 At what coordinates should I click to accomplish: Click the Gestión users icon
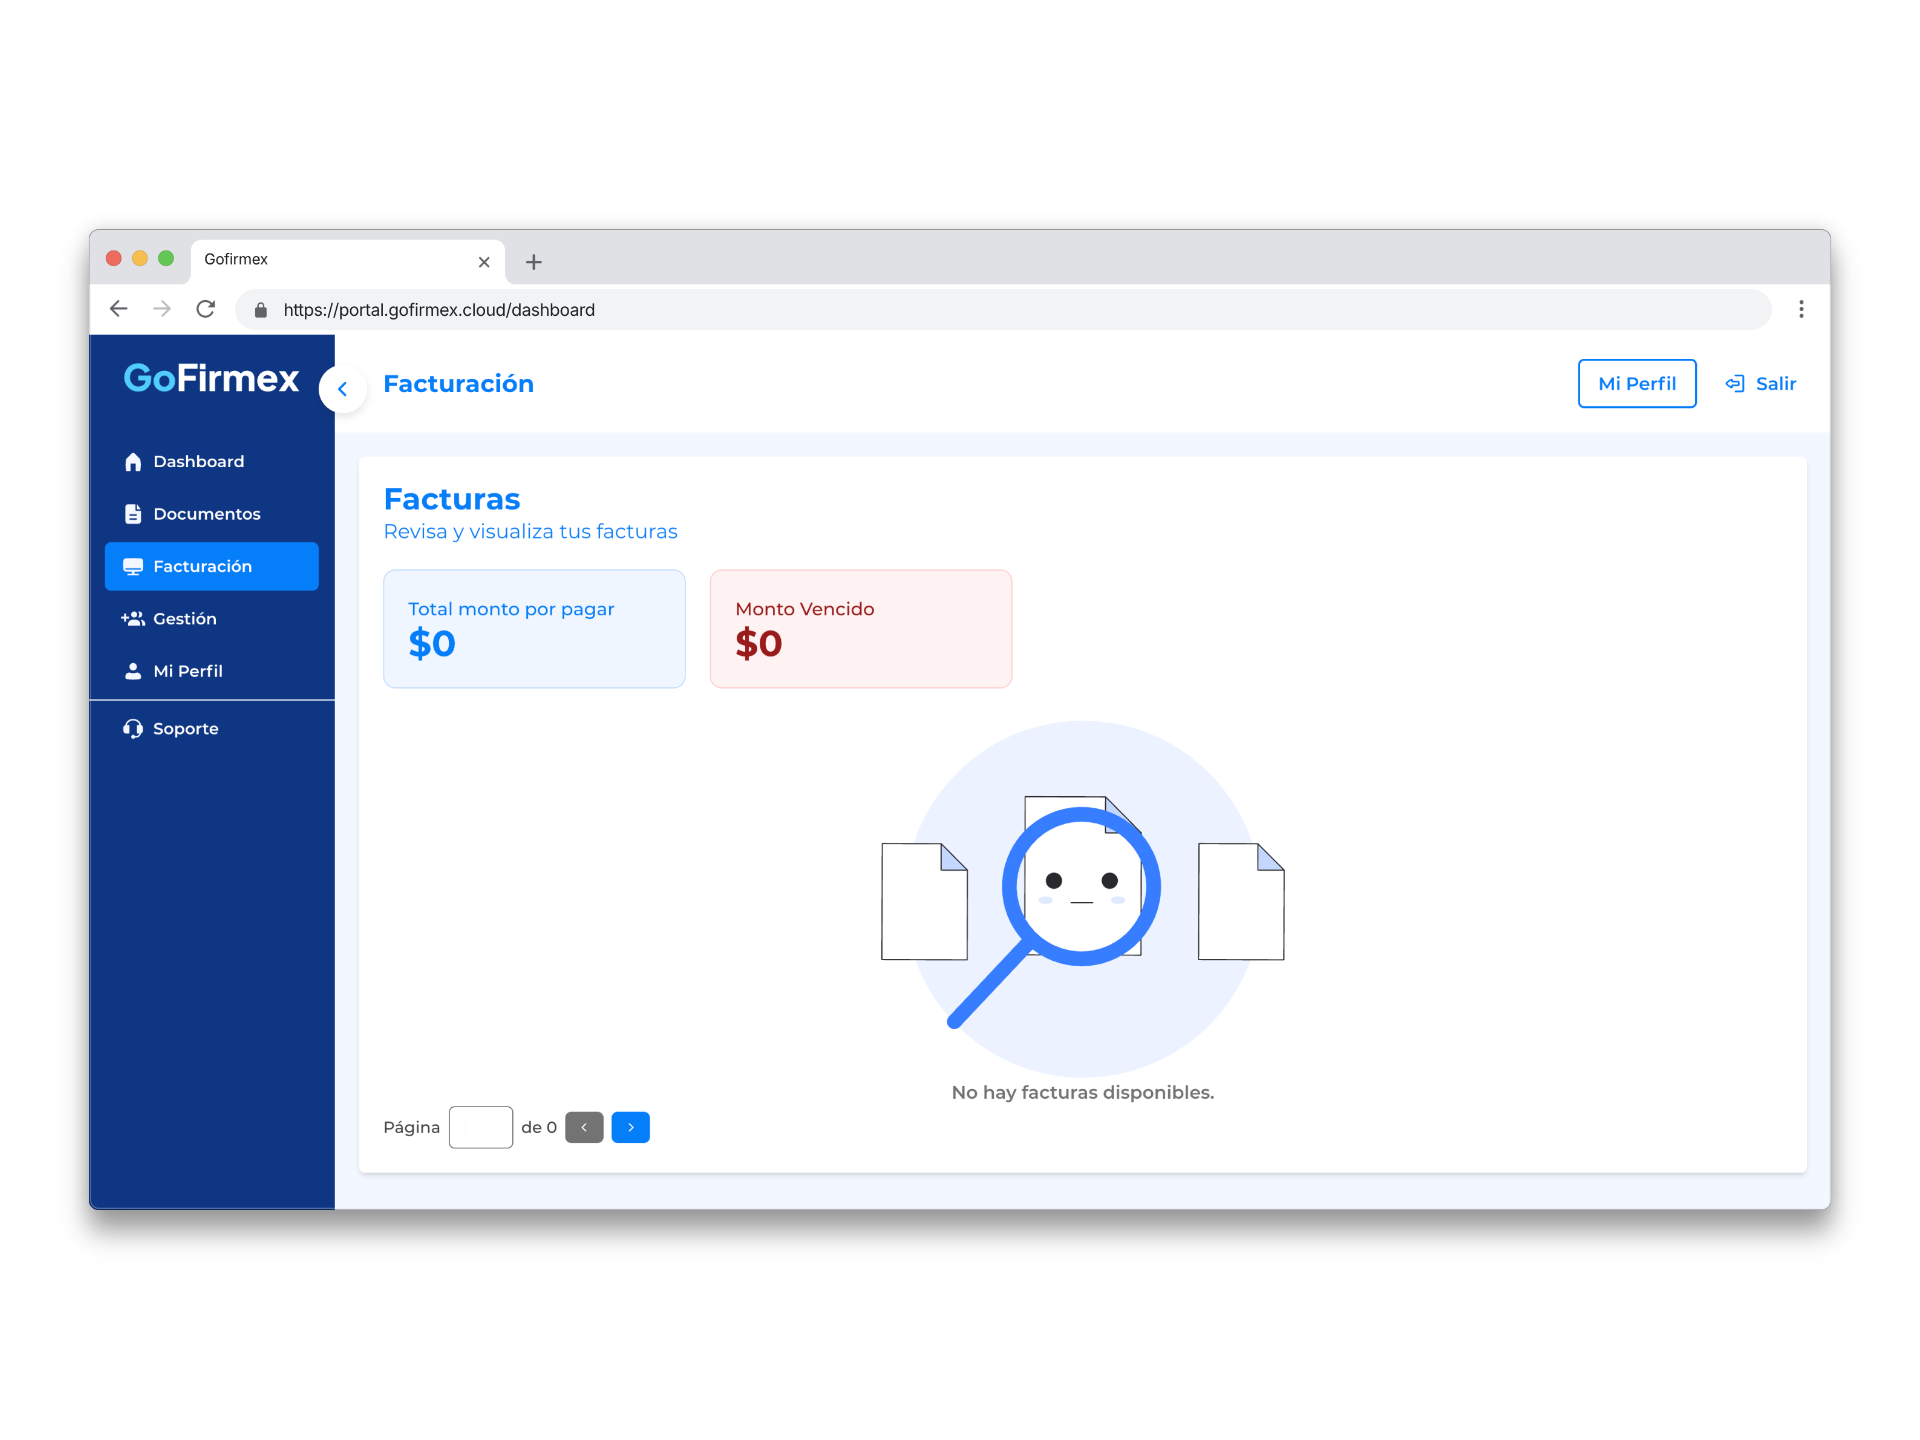[133, 619]
